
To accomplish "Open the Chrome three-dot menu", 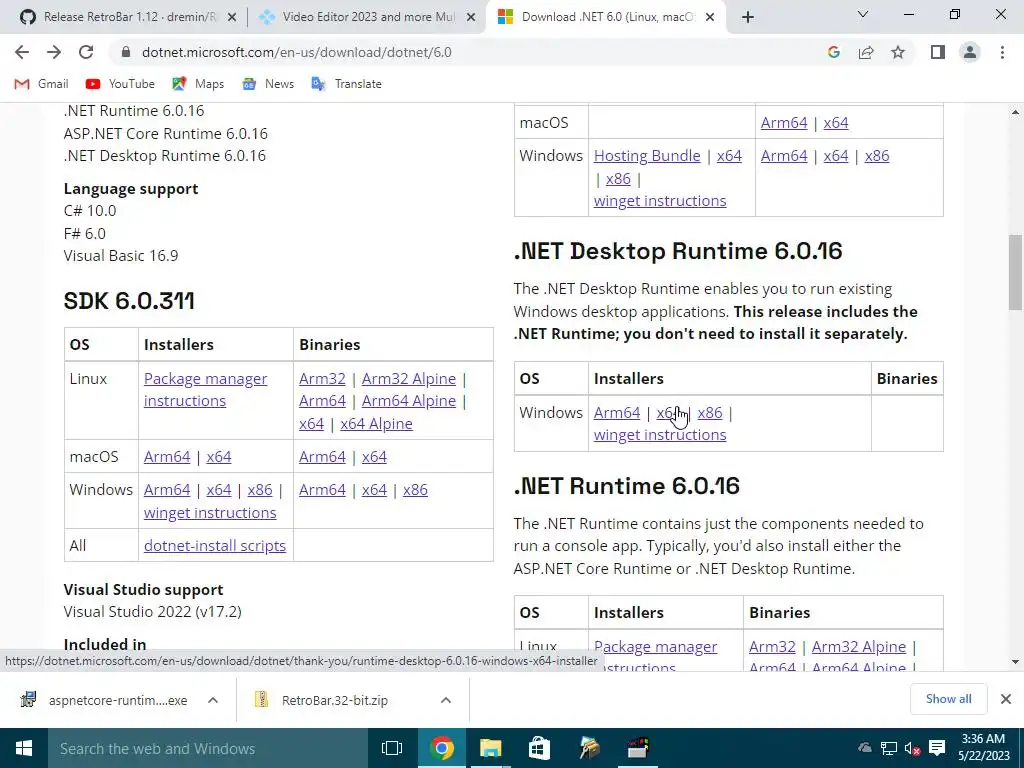I will 1002,52.
